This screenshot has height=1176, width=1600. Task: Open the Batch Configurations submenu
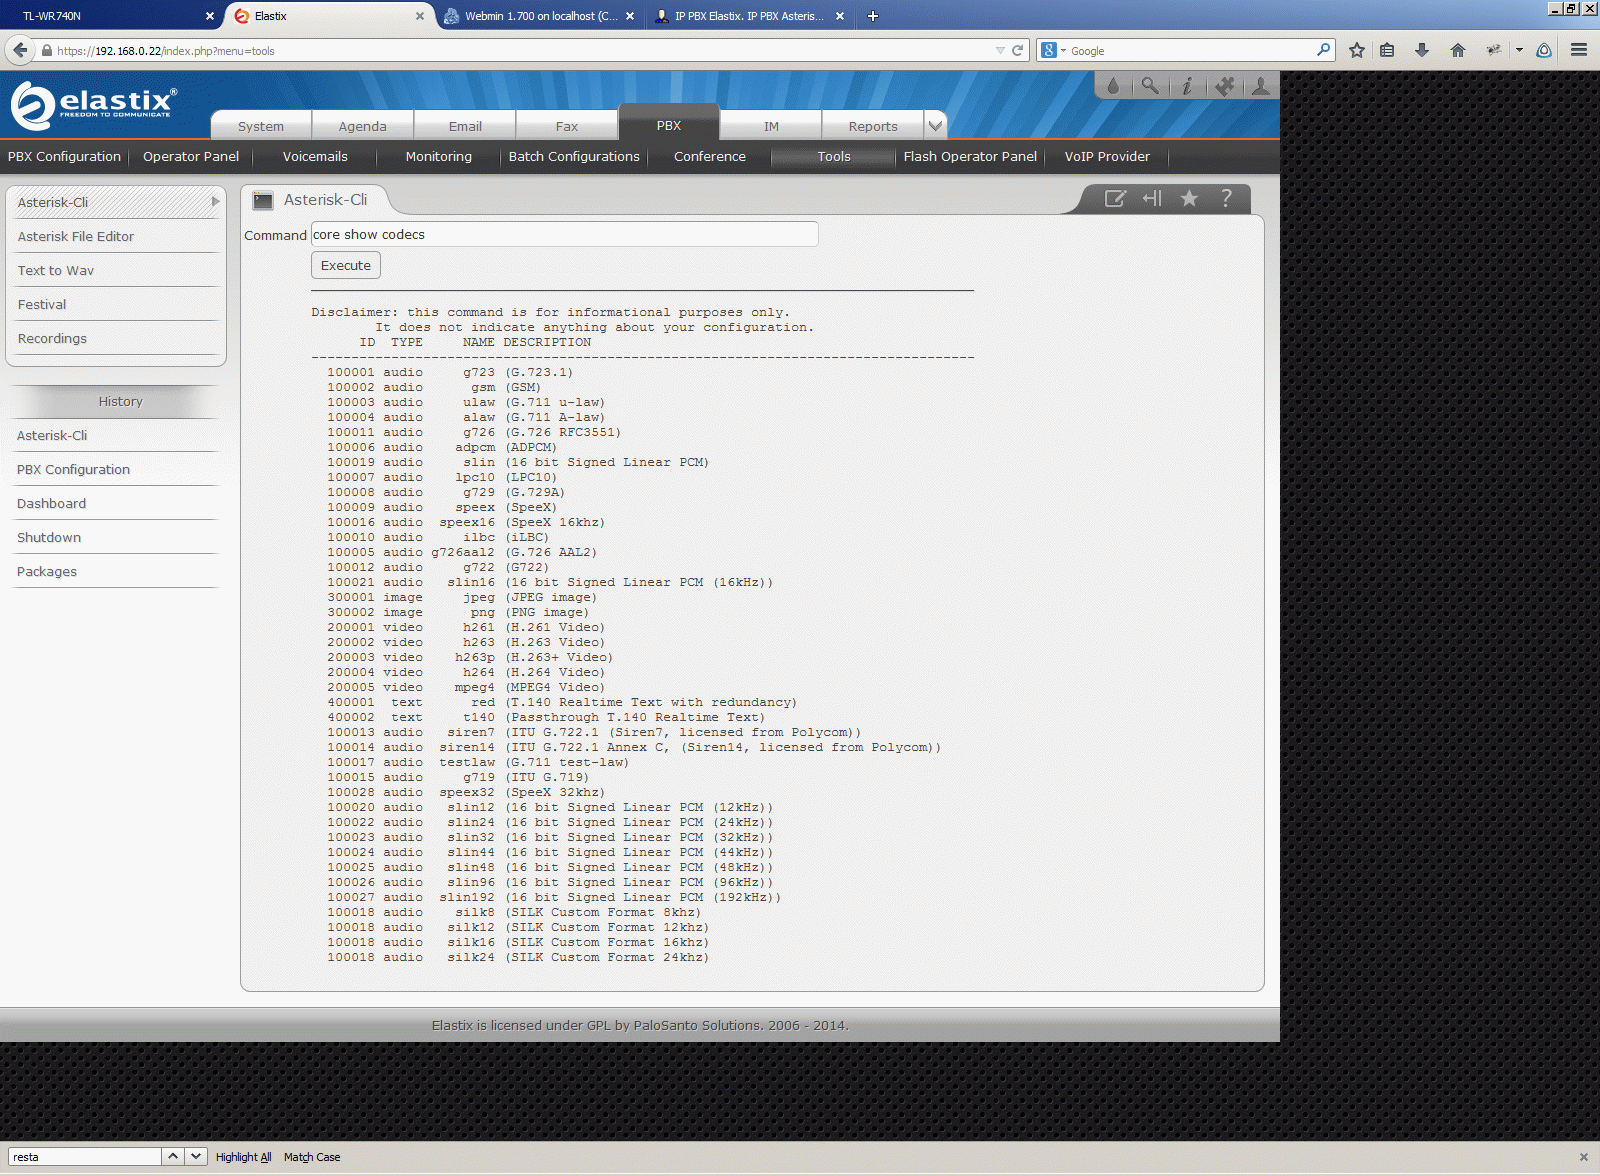574,156
